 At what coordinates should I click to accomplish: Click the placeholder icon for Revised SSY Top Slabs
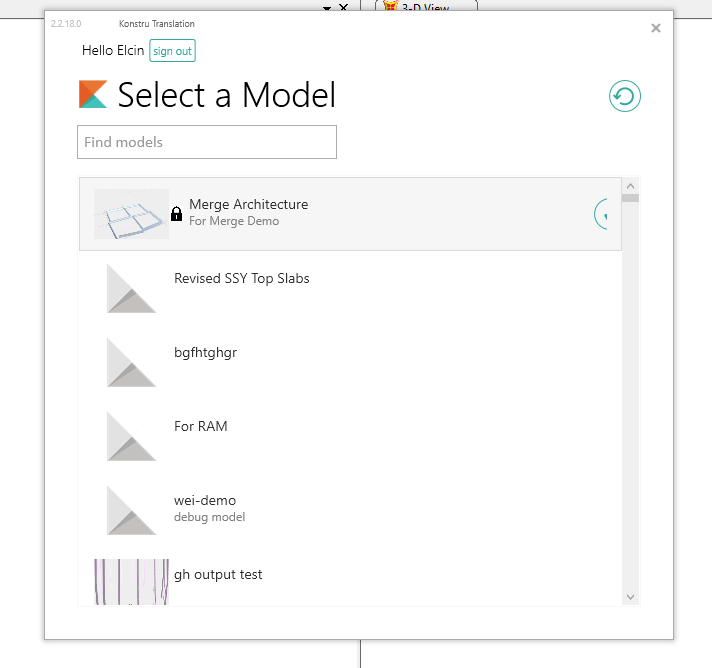point(131,288)
